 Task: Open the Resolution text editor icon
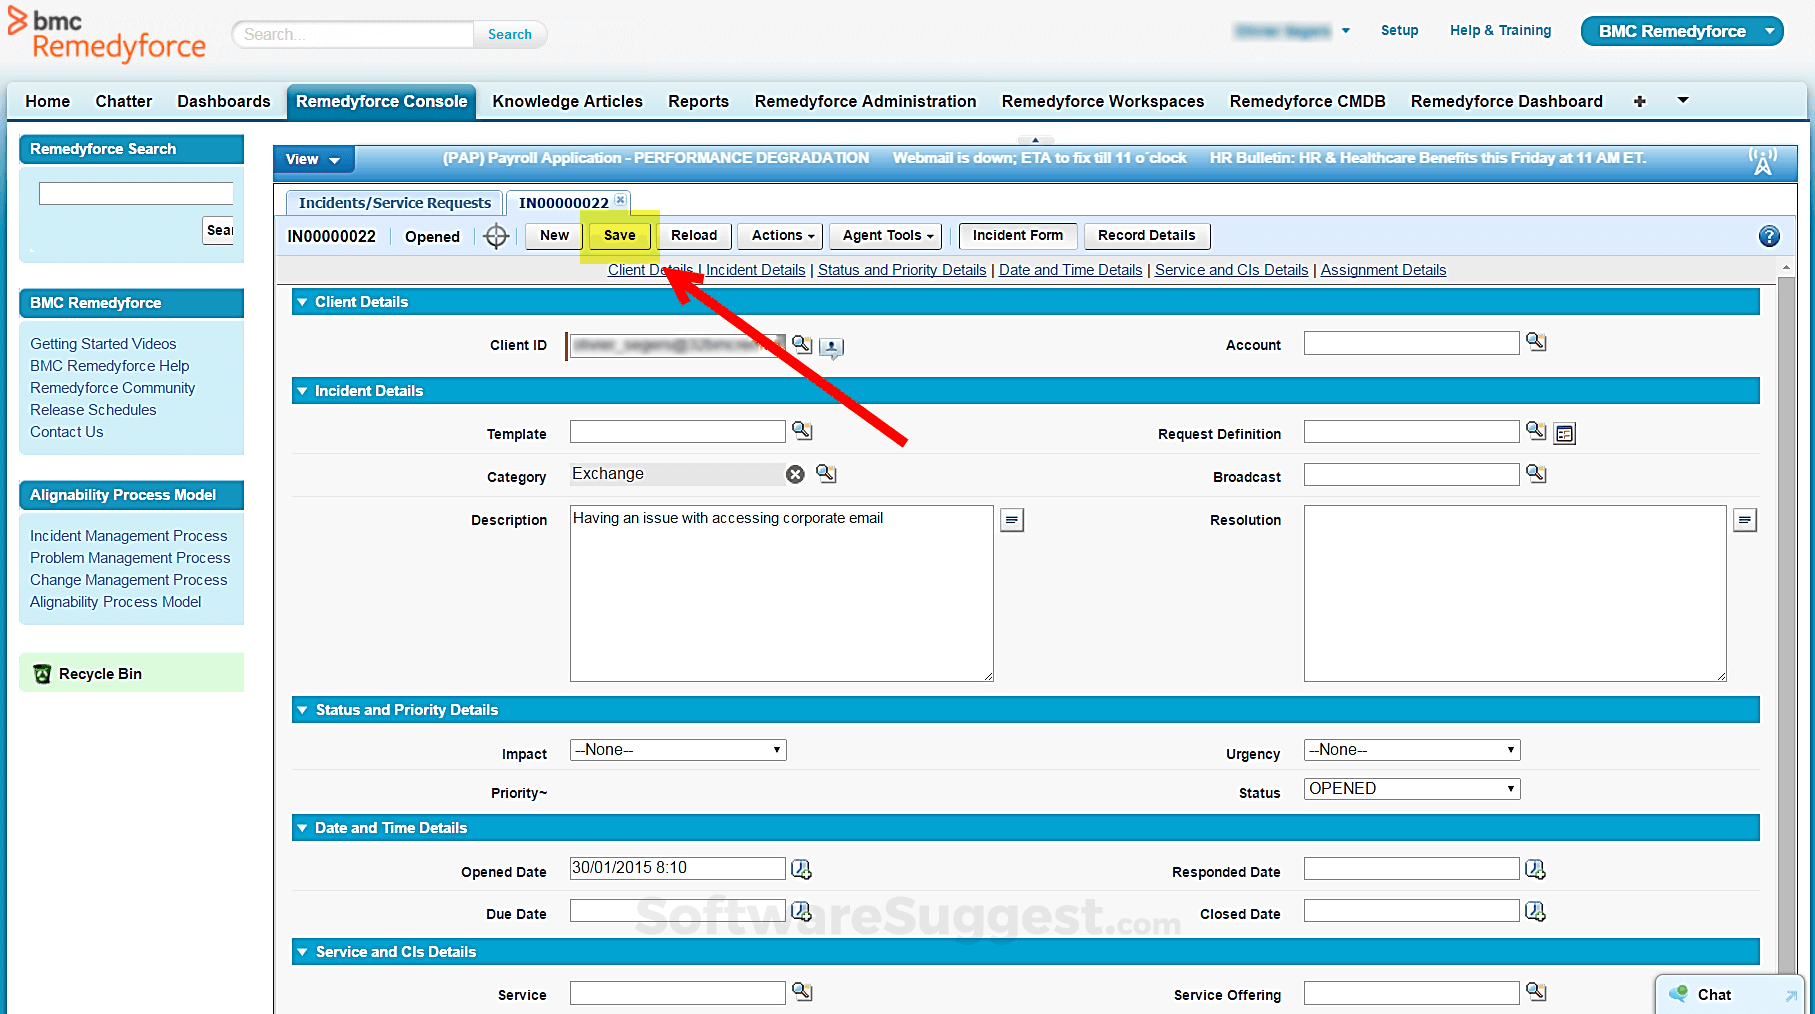point(1745,520)
